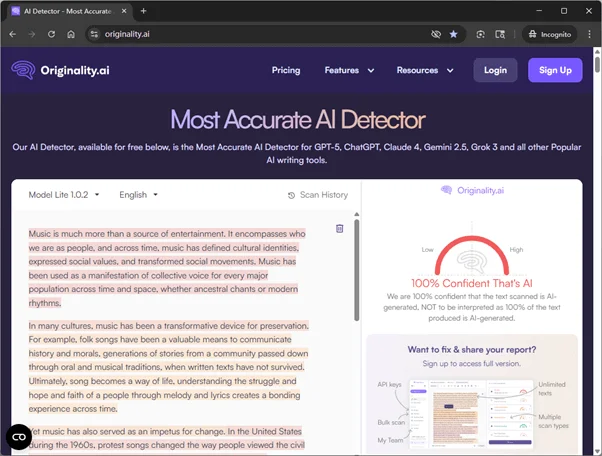The image size is (602, 456).
Task: Click the Login button
Action: [495, 70]
